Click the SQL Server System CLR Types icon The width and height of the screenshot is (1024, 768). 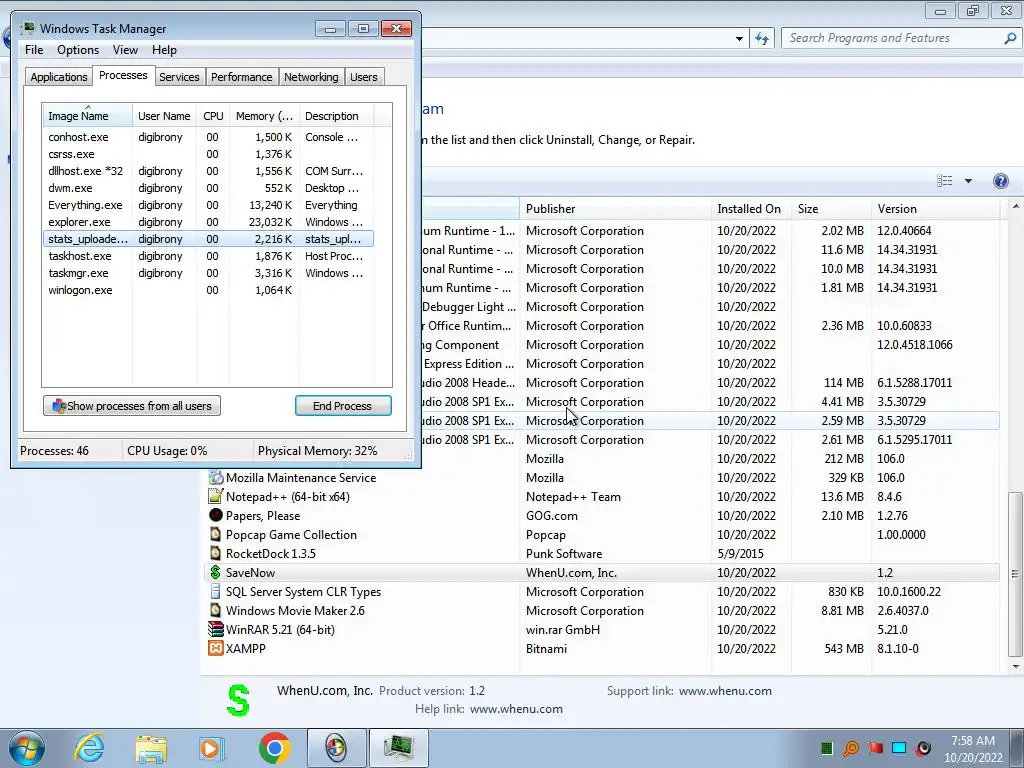(216, 592)
